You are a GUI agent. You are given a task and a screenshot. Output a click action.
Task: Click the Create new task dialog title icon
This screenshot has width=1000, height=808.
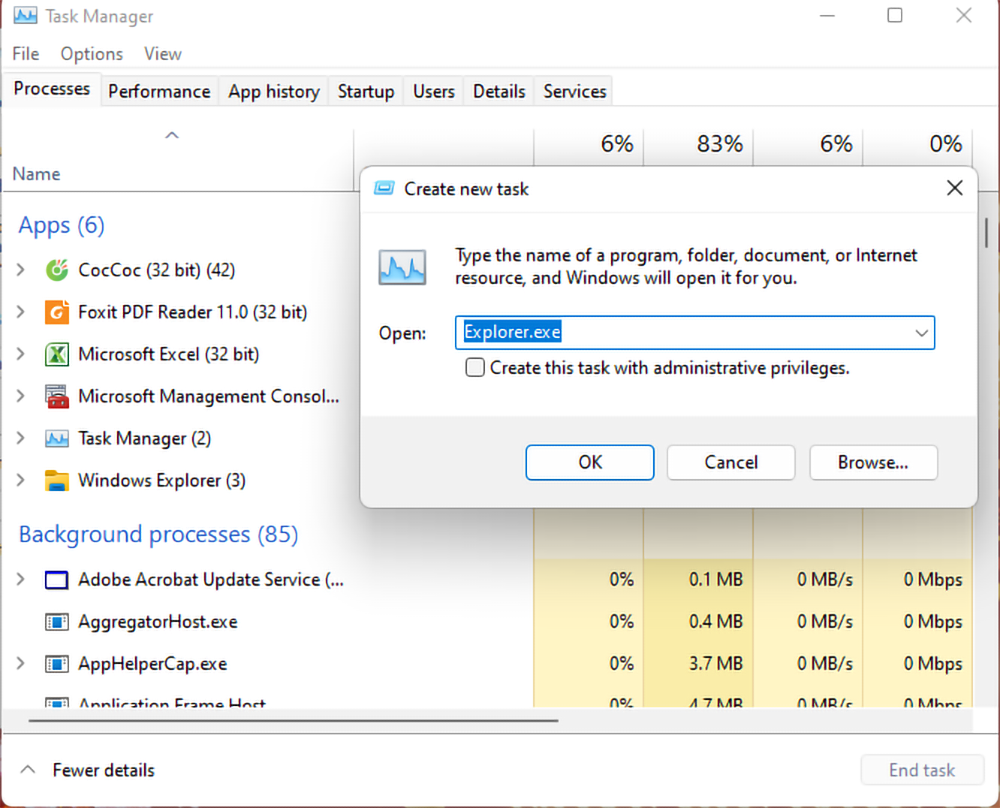pos(384,188)
